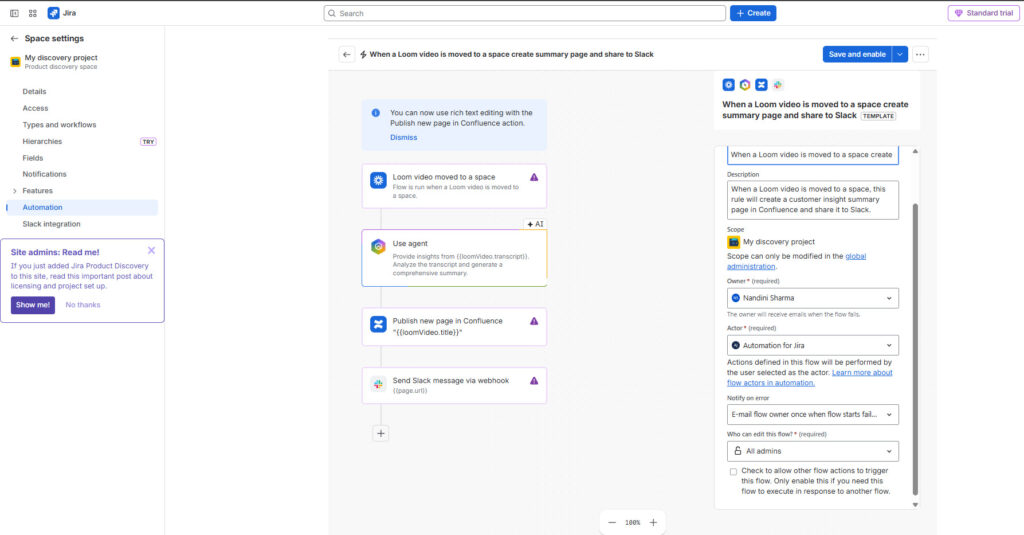Click the Scope value My discovery project

tap(778, 242)
